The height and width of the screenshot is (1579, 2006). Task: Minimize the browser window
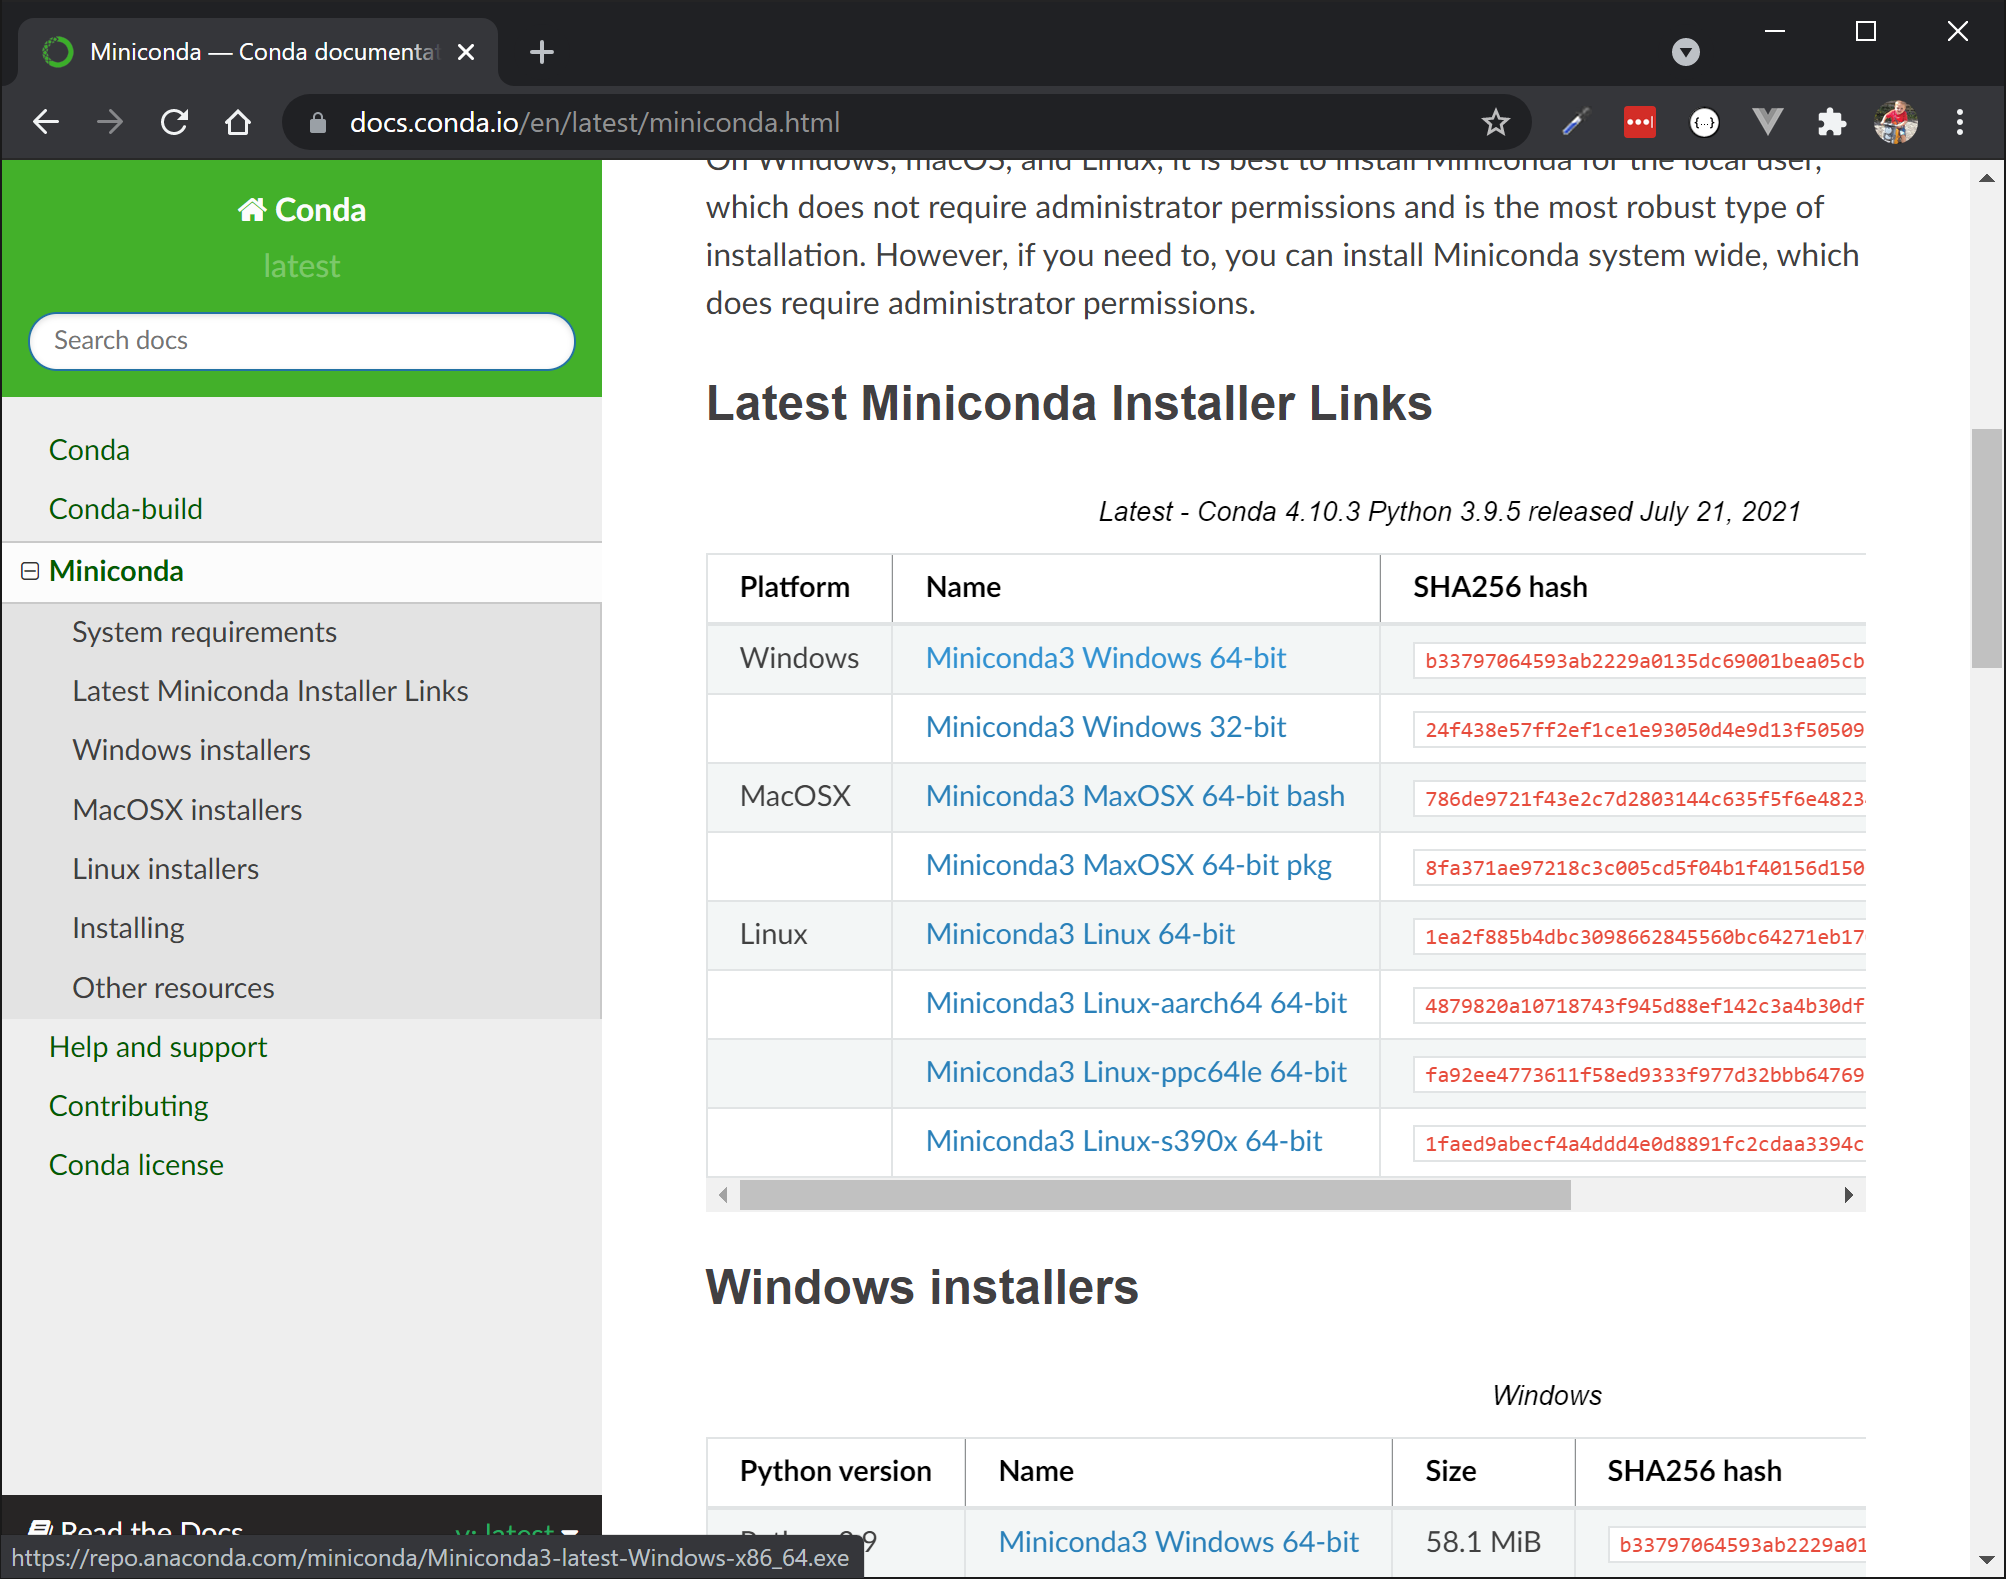pos(1775,32)
